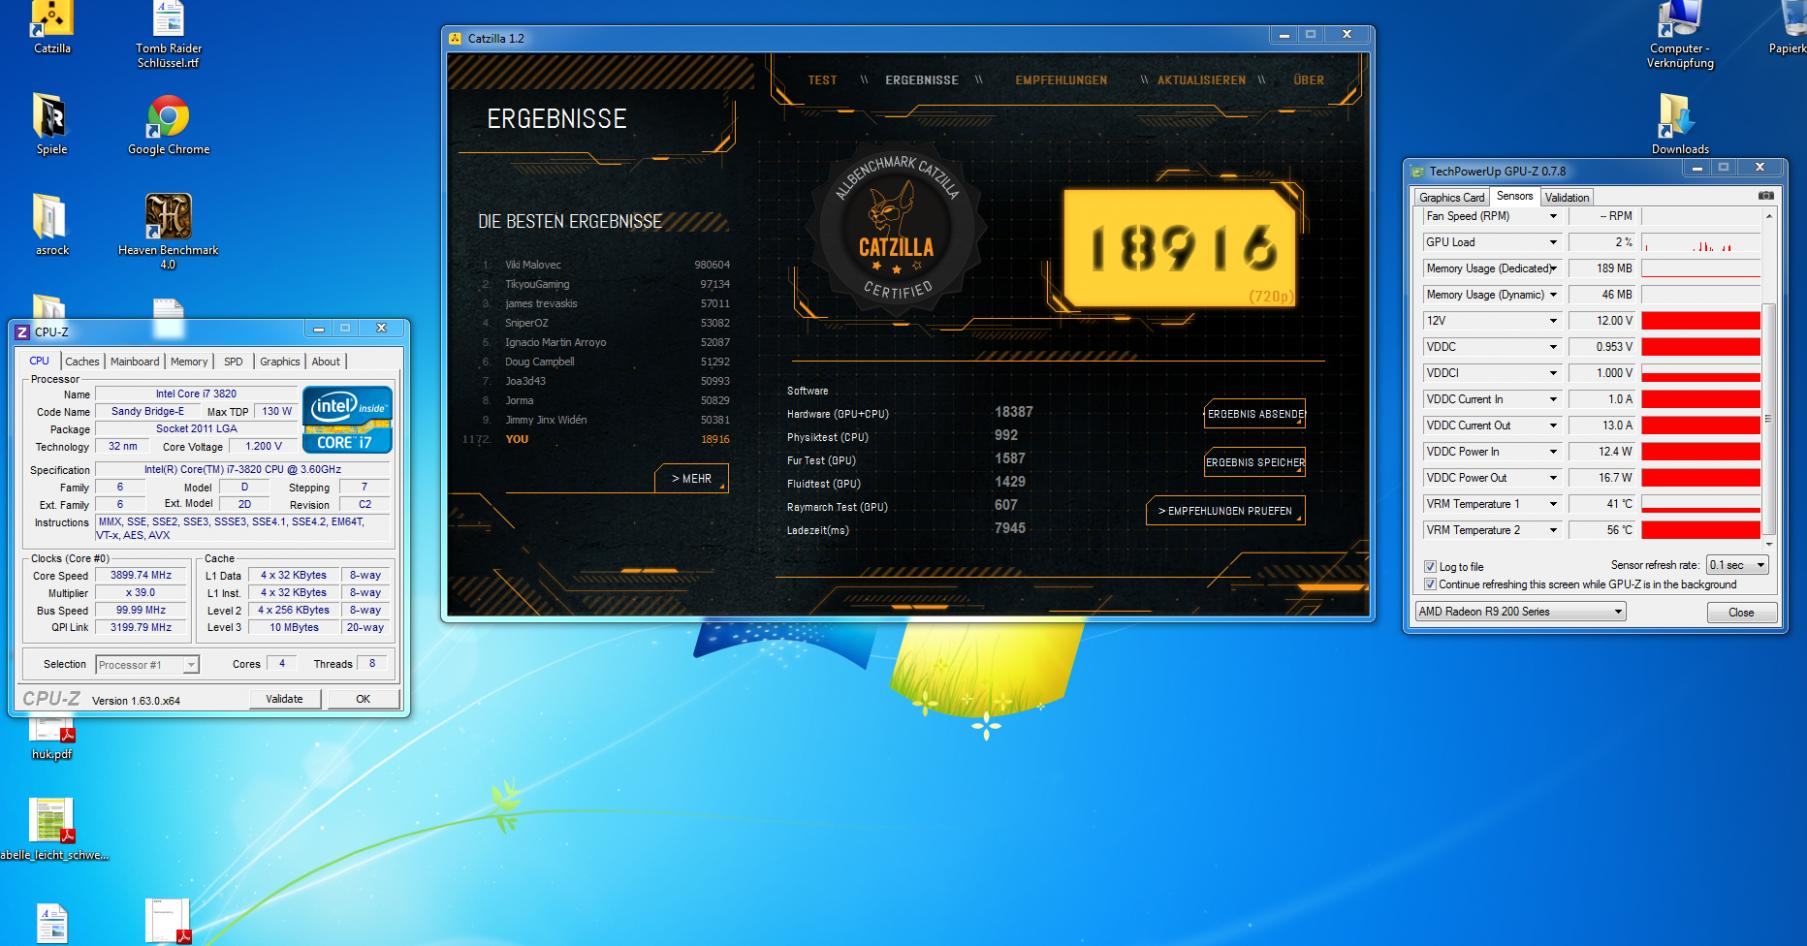Viewport: 1807px width, 946px height.
Task: Open the Memory Usage (Dynamic) dropdown
Action: tap(1553, 295)
